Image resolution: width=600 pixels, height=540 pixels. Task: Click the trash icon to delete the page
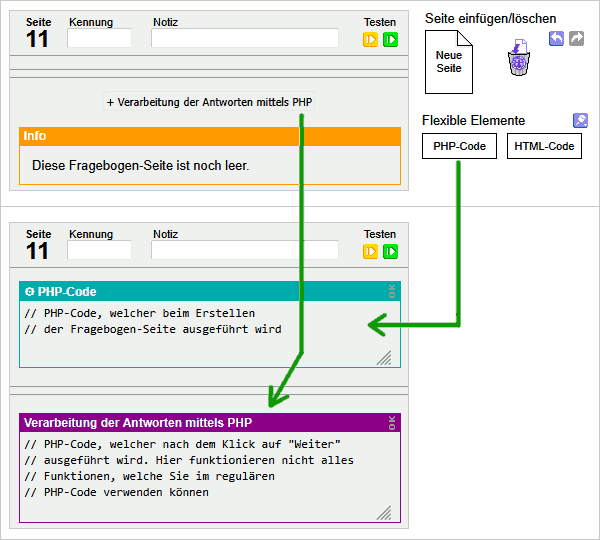pyautogui.click(x=518, y=59)
